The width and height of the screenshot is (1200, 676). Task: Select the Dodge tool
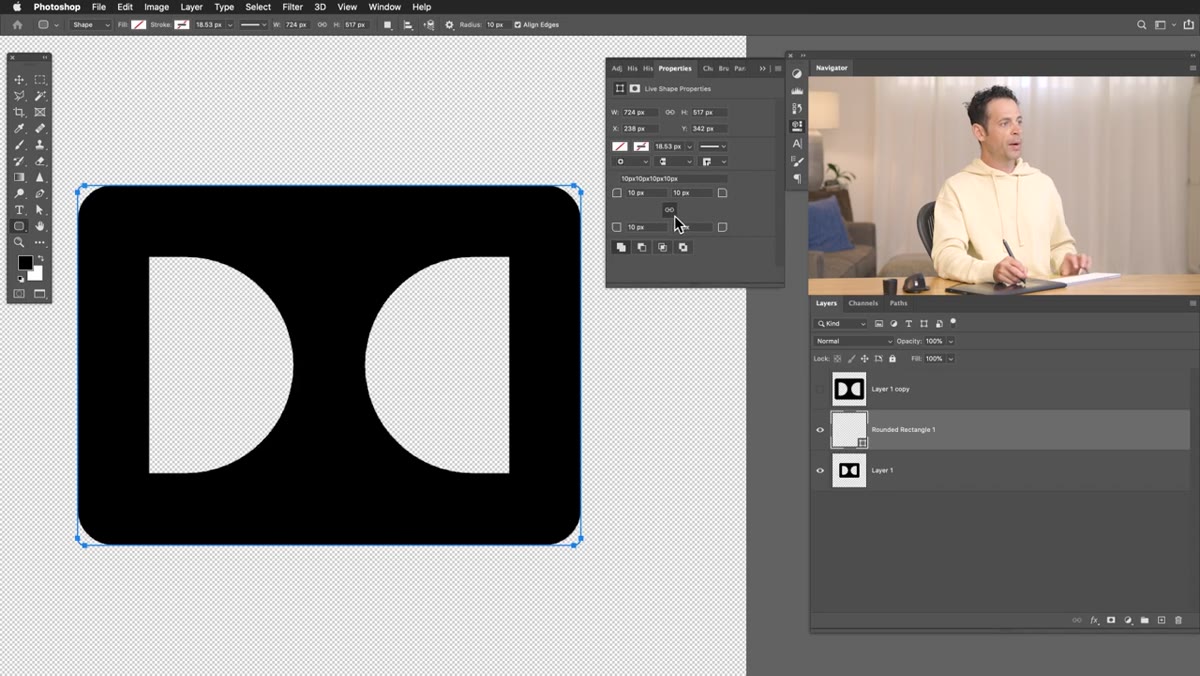coord(19,193)
